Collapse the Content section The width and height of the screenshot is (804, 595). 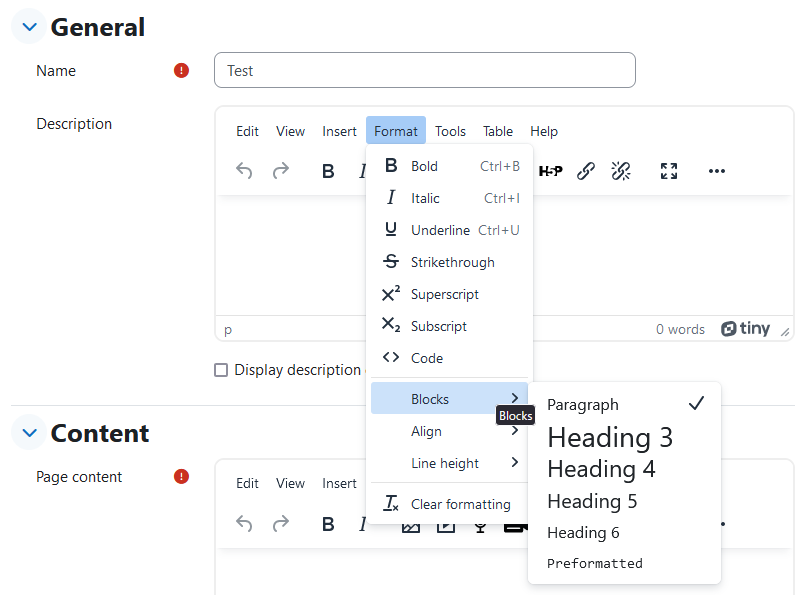30,433
